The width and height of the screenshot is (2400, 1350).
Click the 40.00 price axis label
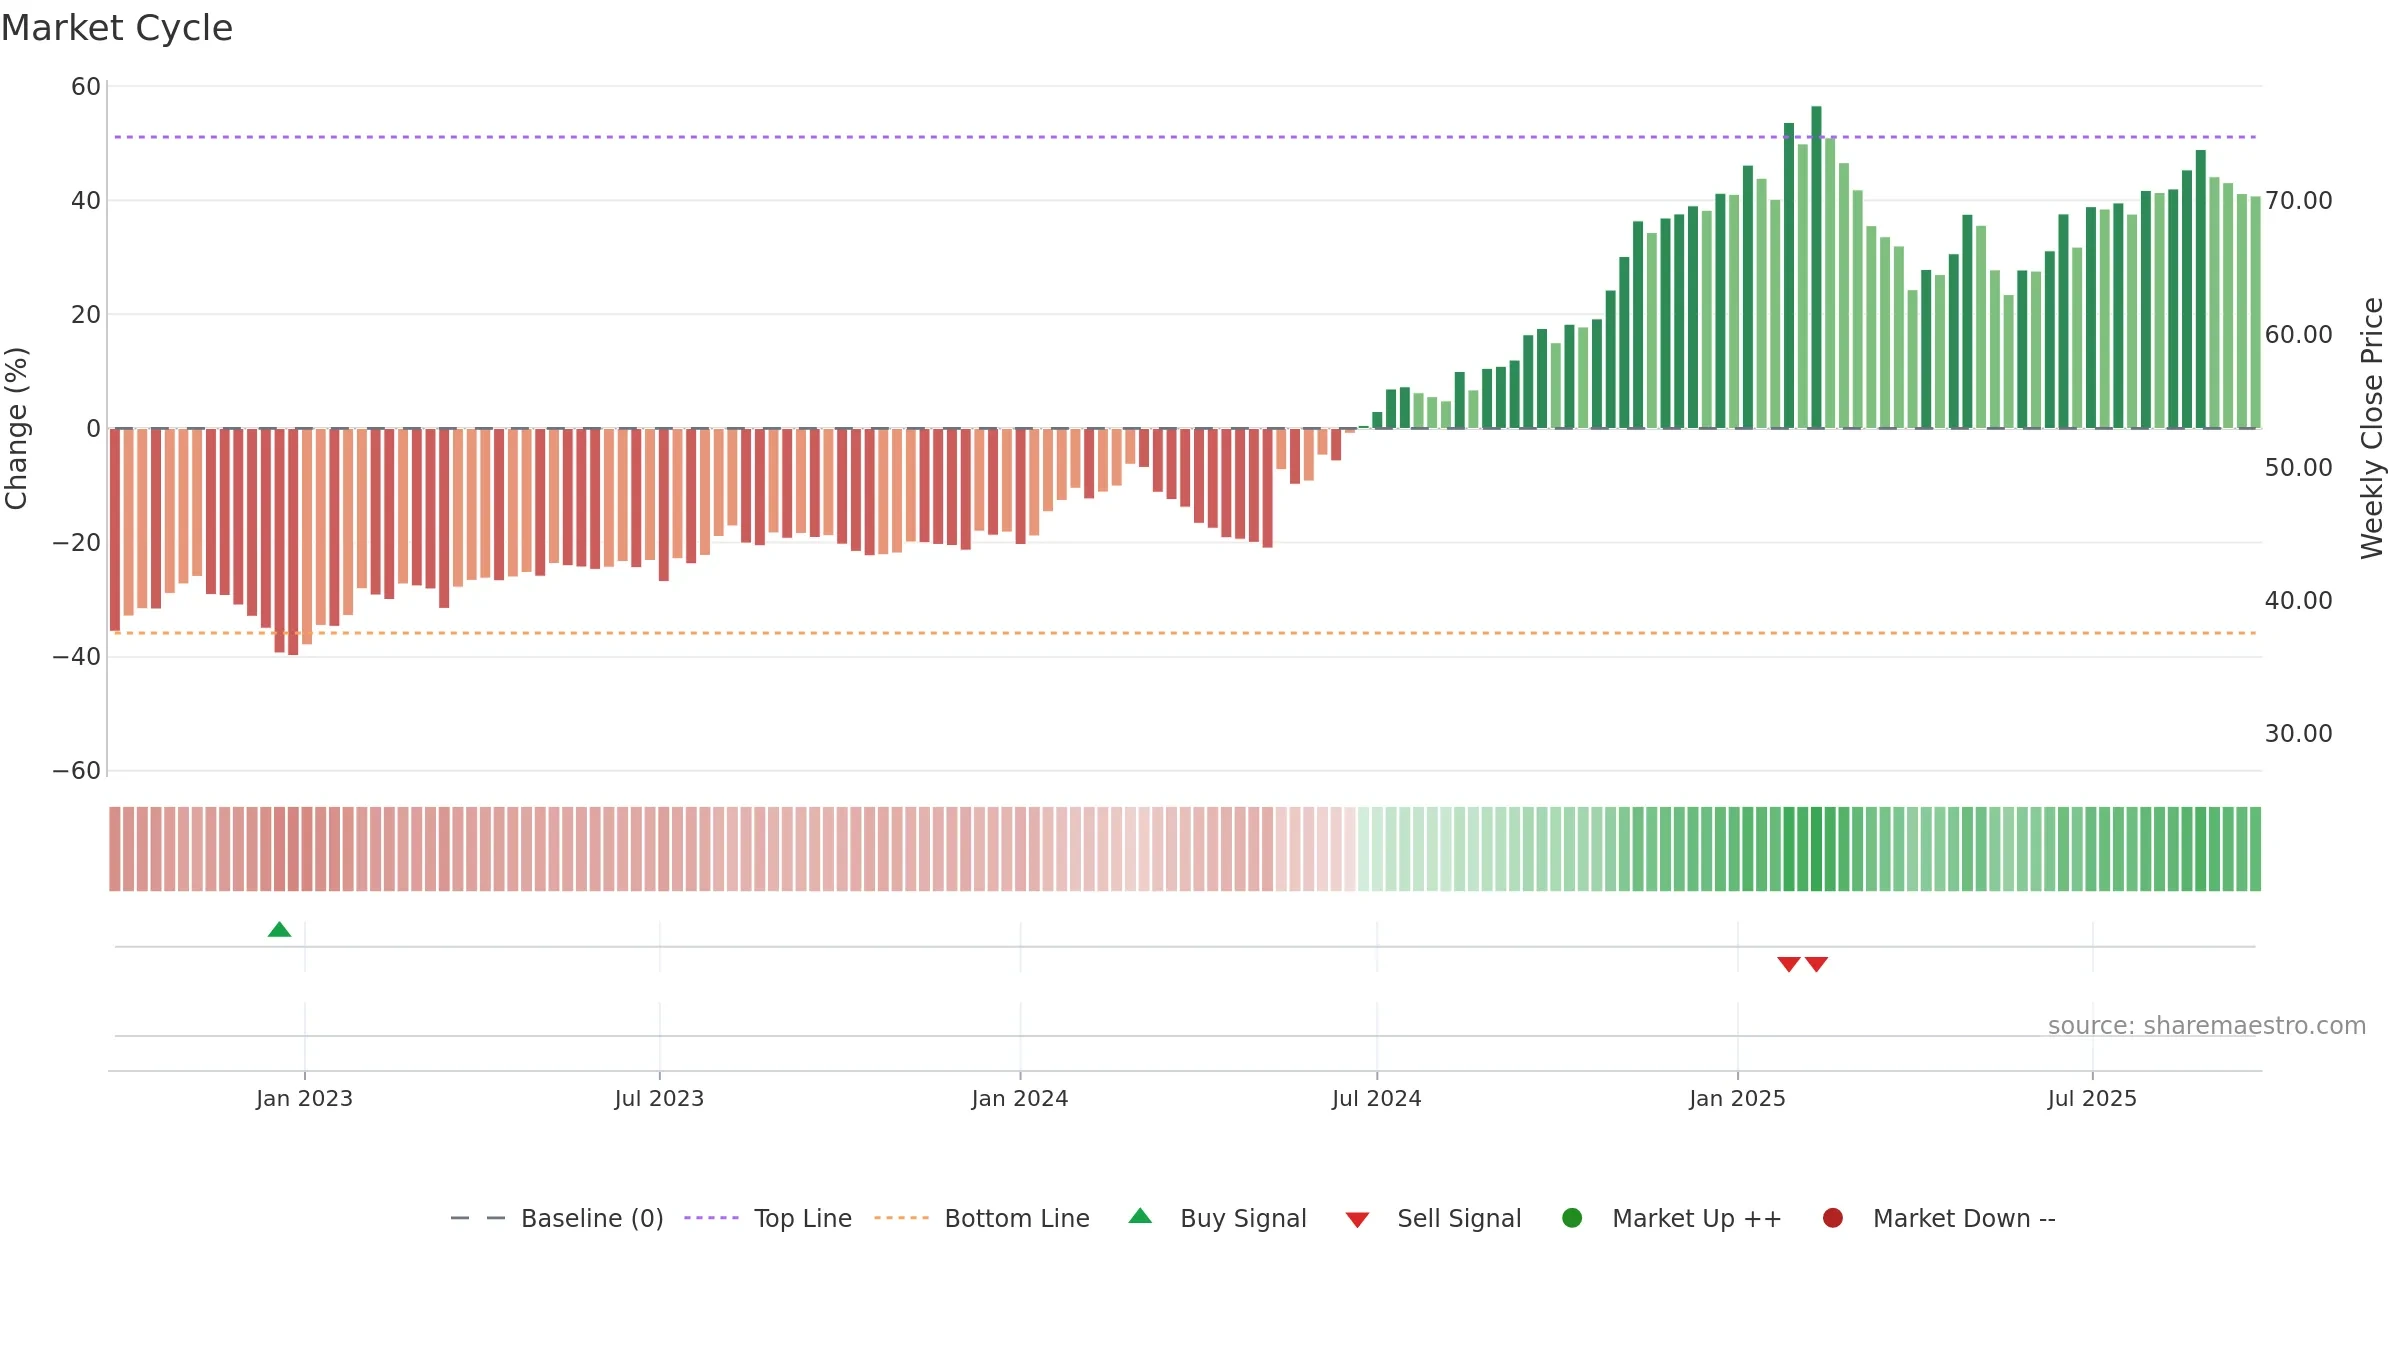[2298, 601]
